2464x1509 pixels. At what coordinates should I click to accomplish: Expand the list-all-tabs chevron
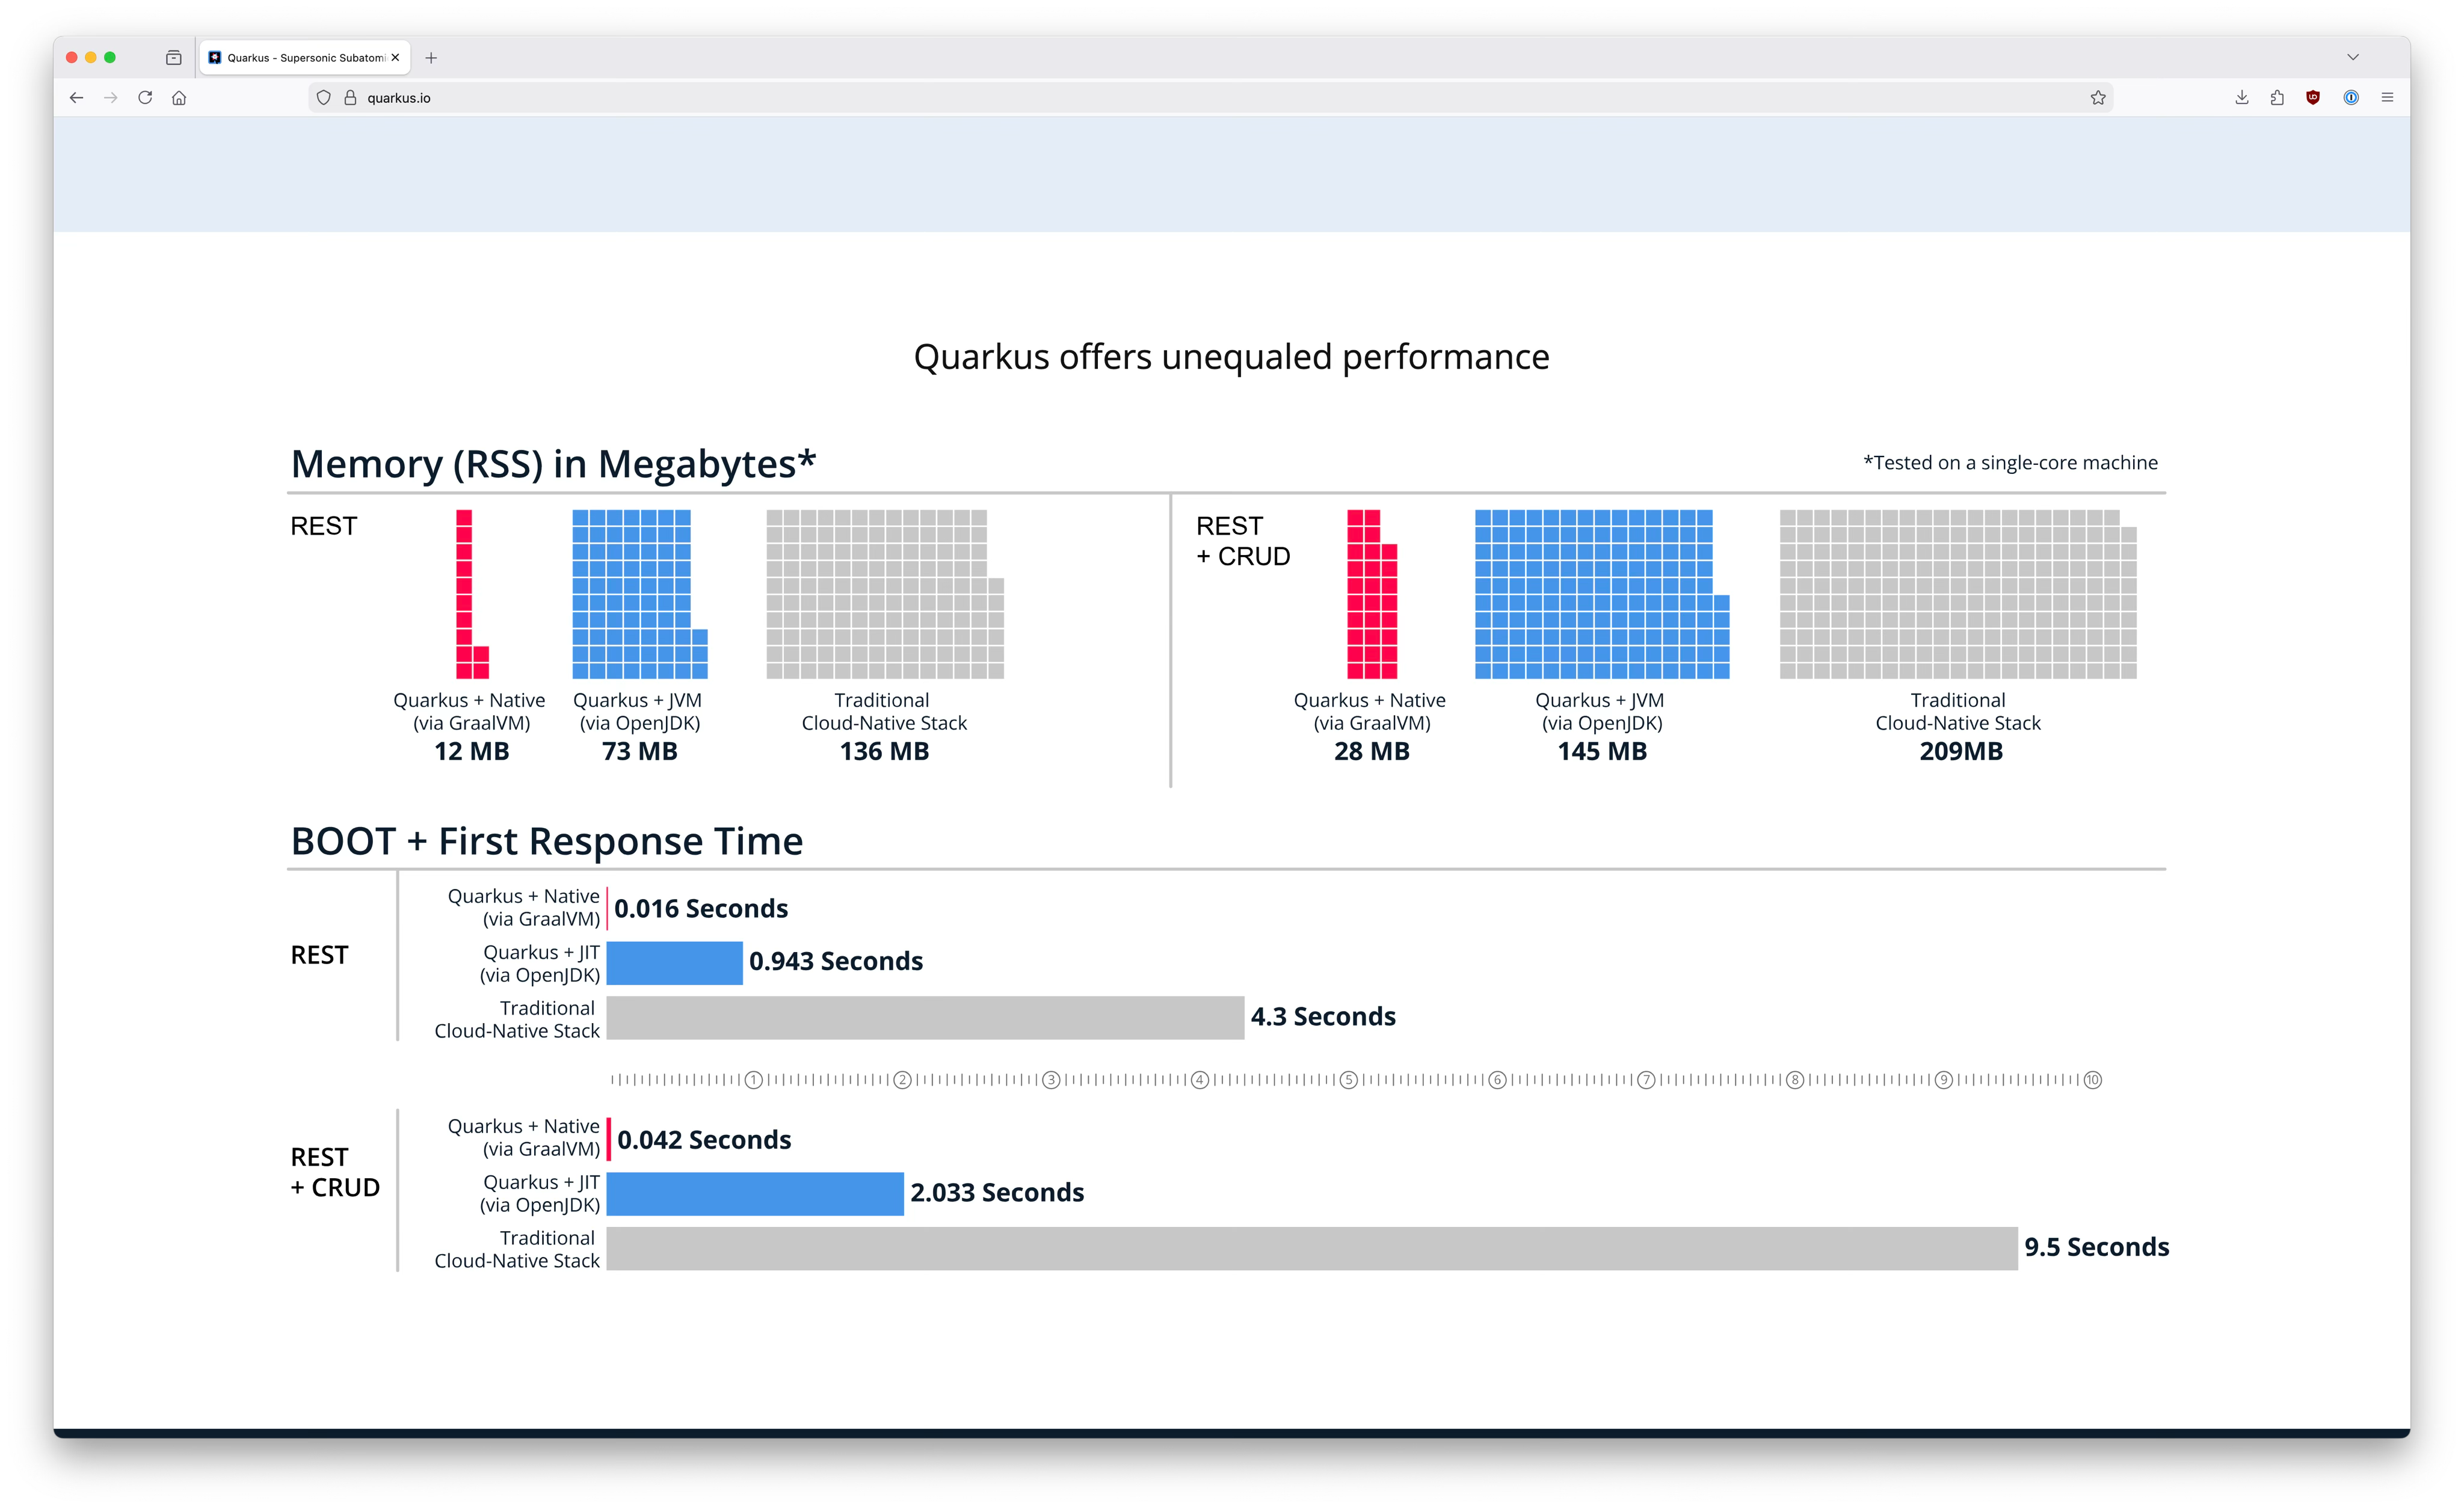(2353, 57)
